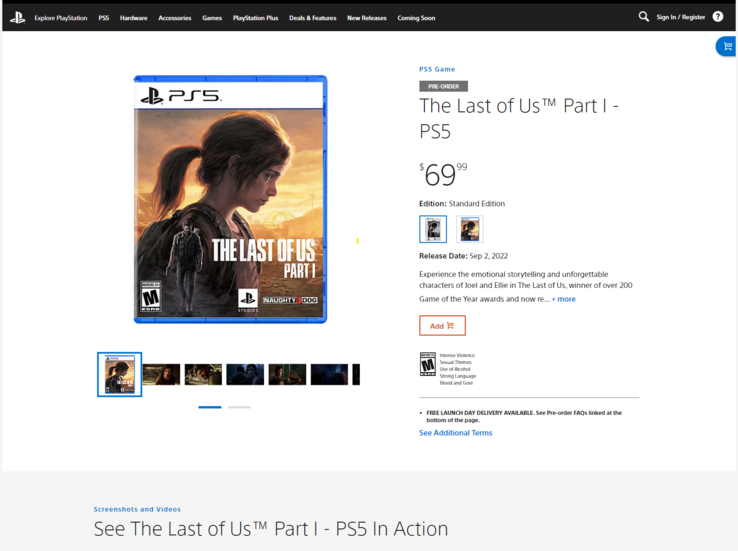
Task: Open the Hardware menu
Action: pyautogui.click(x=134, y=18)
